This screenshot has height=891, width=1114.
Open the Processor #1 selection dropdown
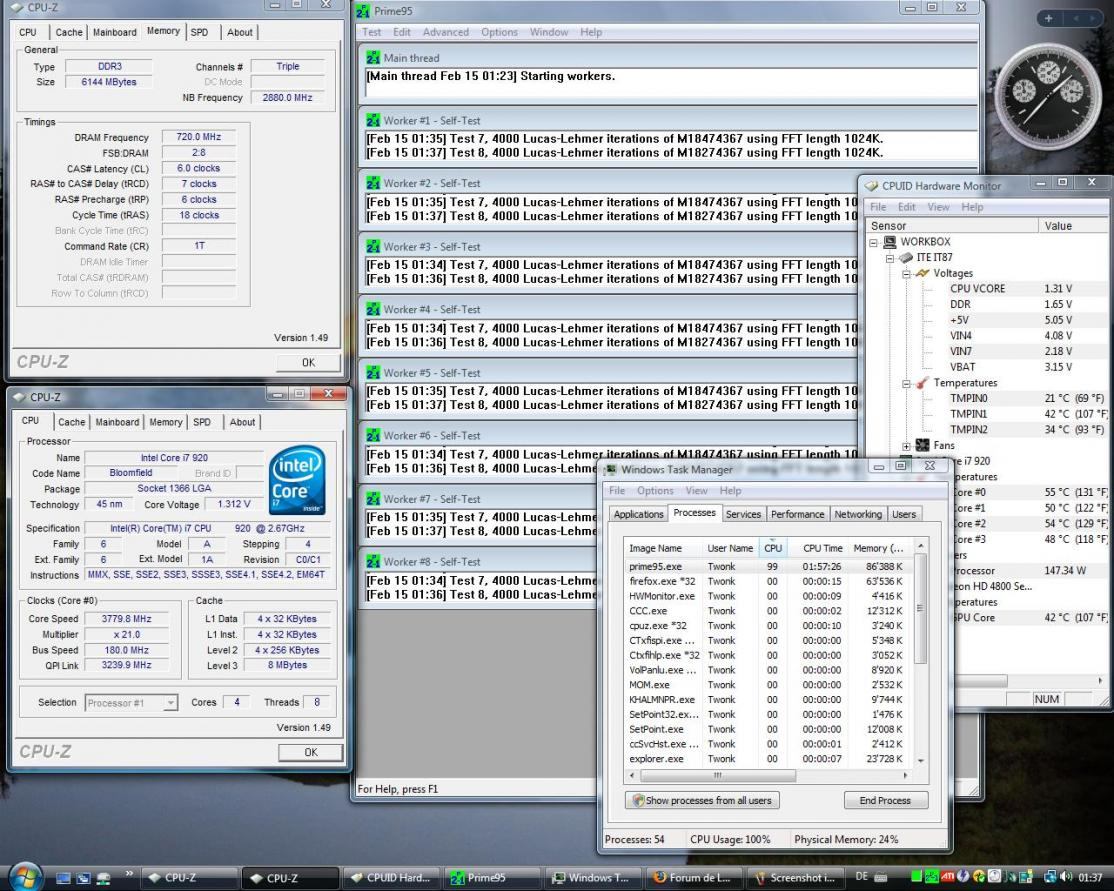(x=171, y=703)
